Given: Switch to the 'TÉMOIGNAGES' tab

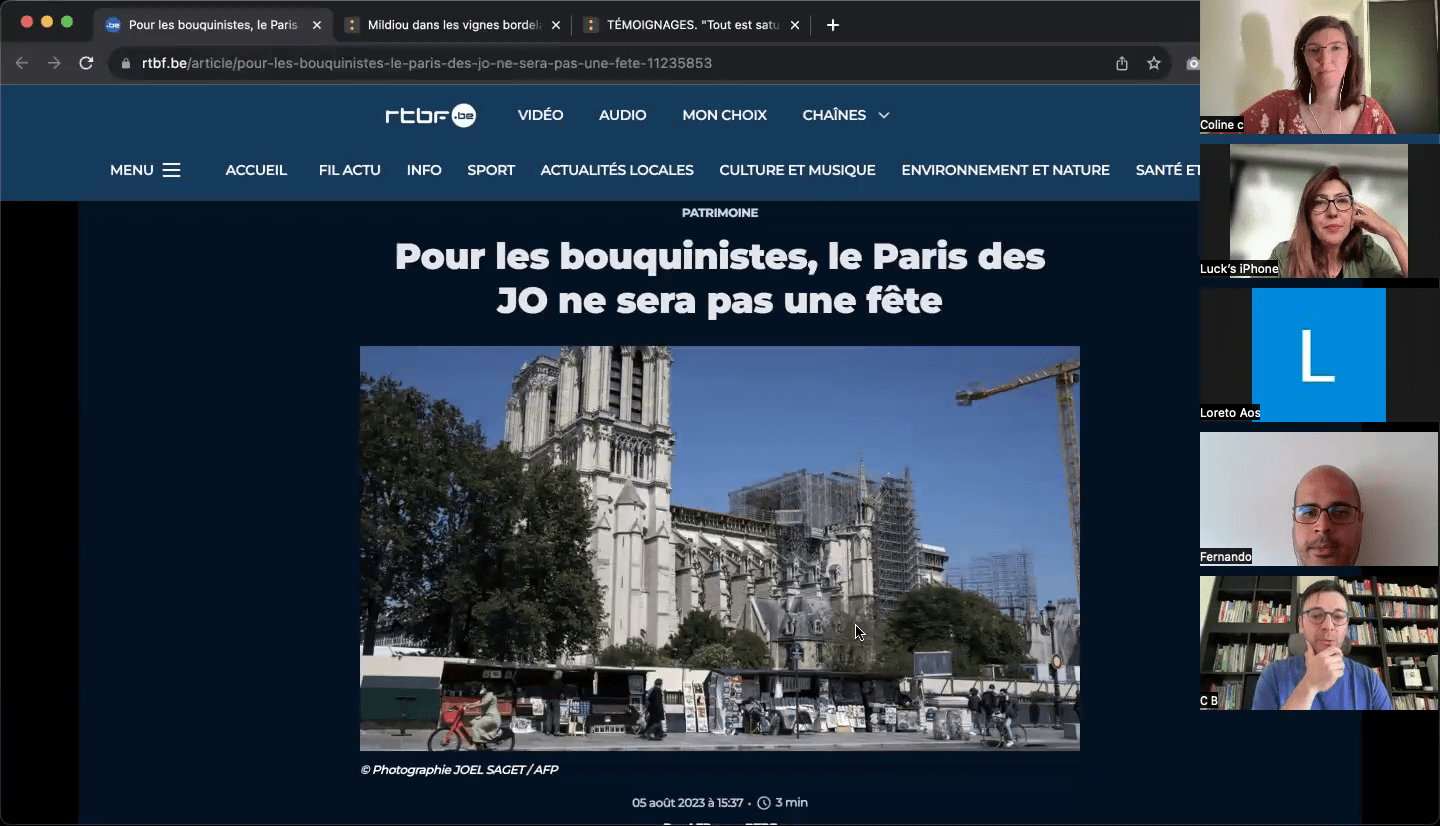Looking at the screenshot, I should 692,25.
